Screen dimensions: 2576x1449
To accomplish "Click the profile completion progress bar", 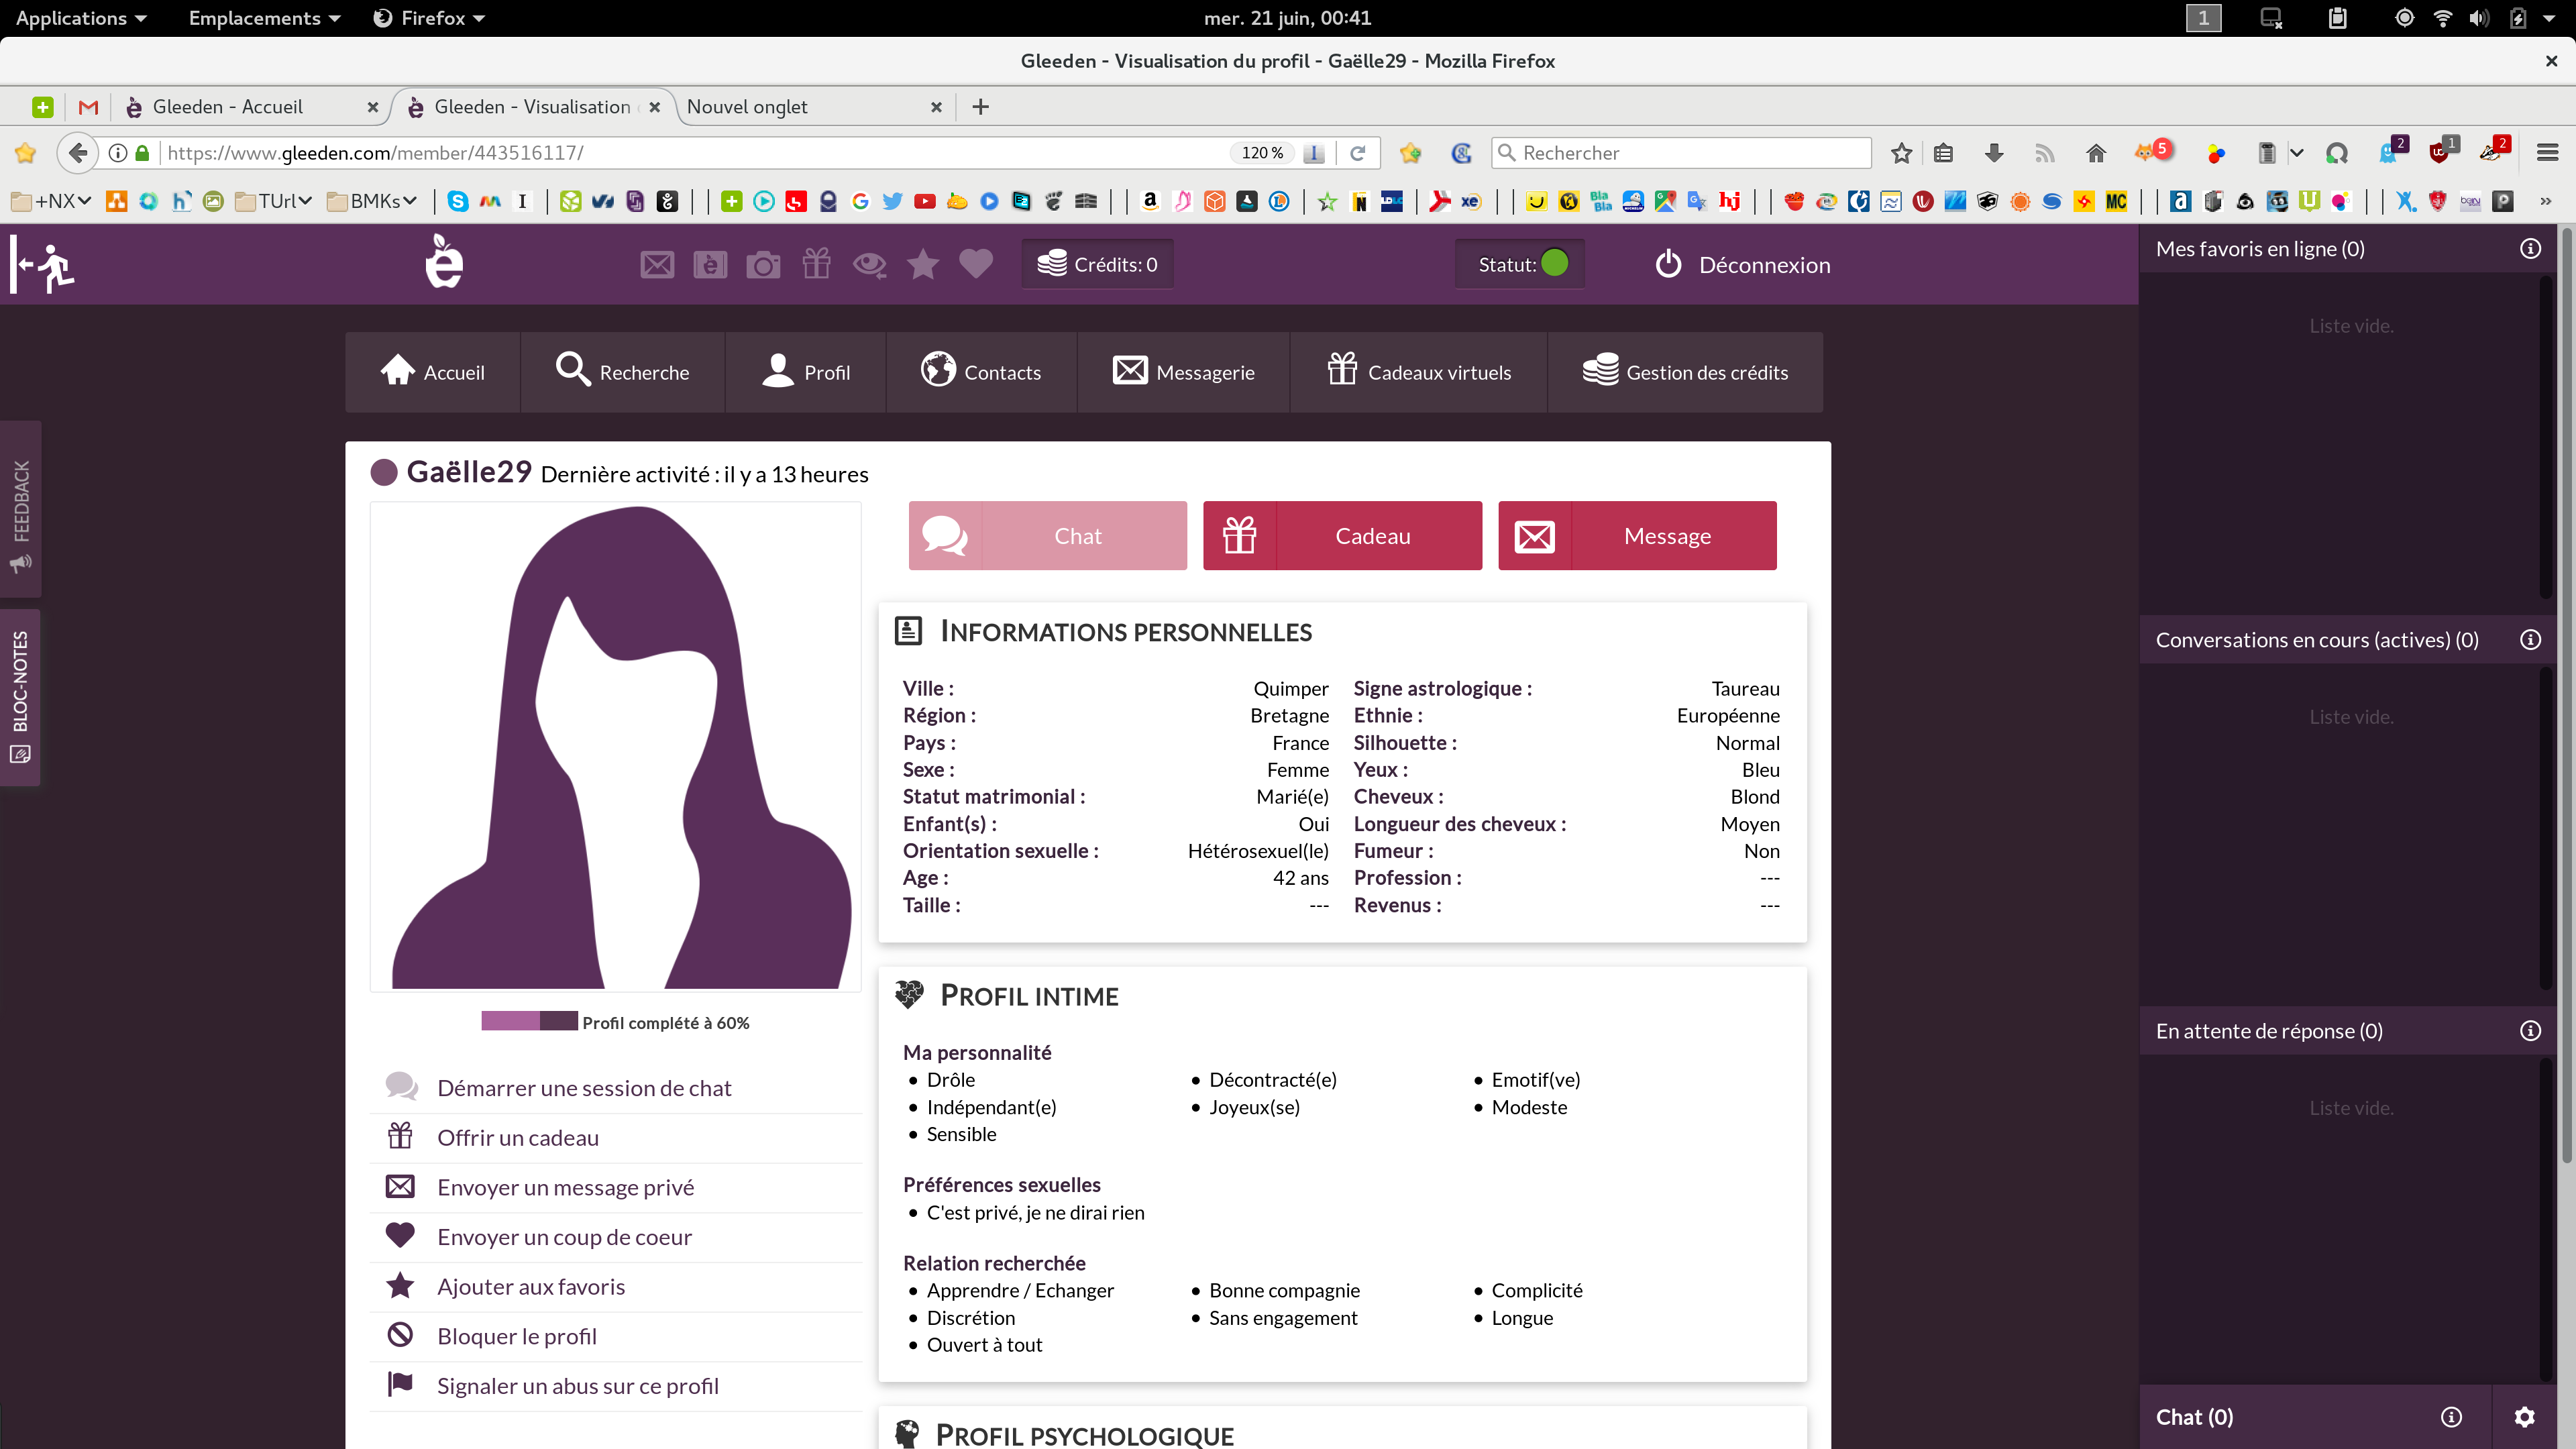I will tap(529, 1021).
